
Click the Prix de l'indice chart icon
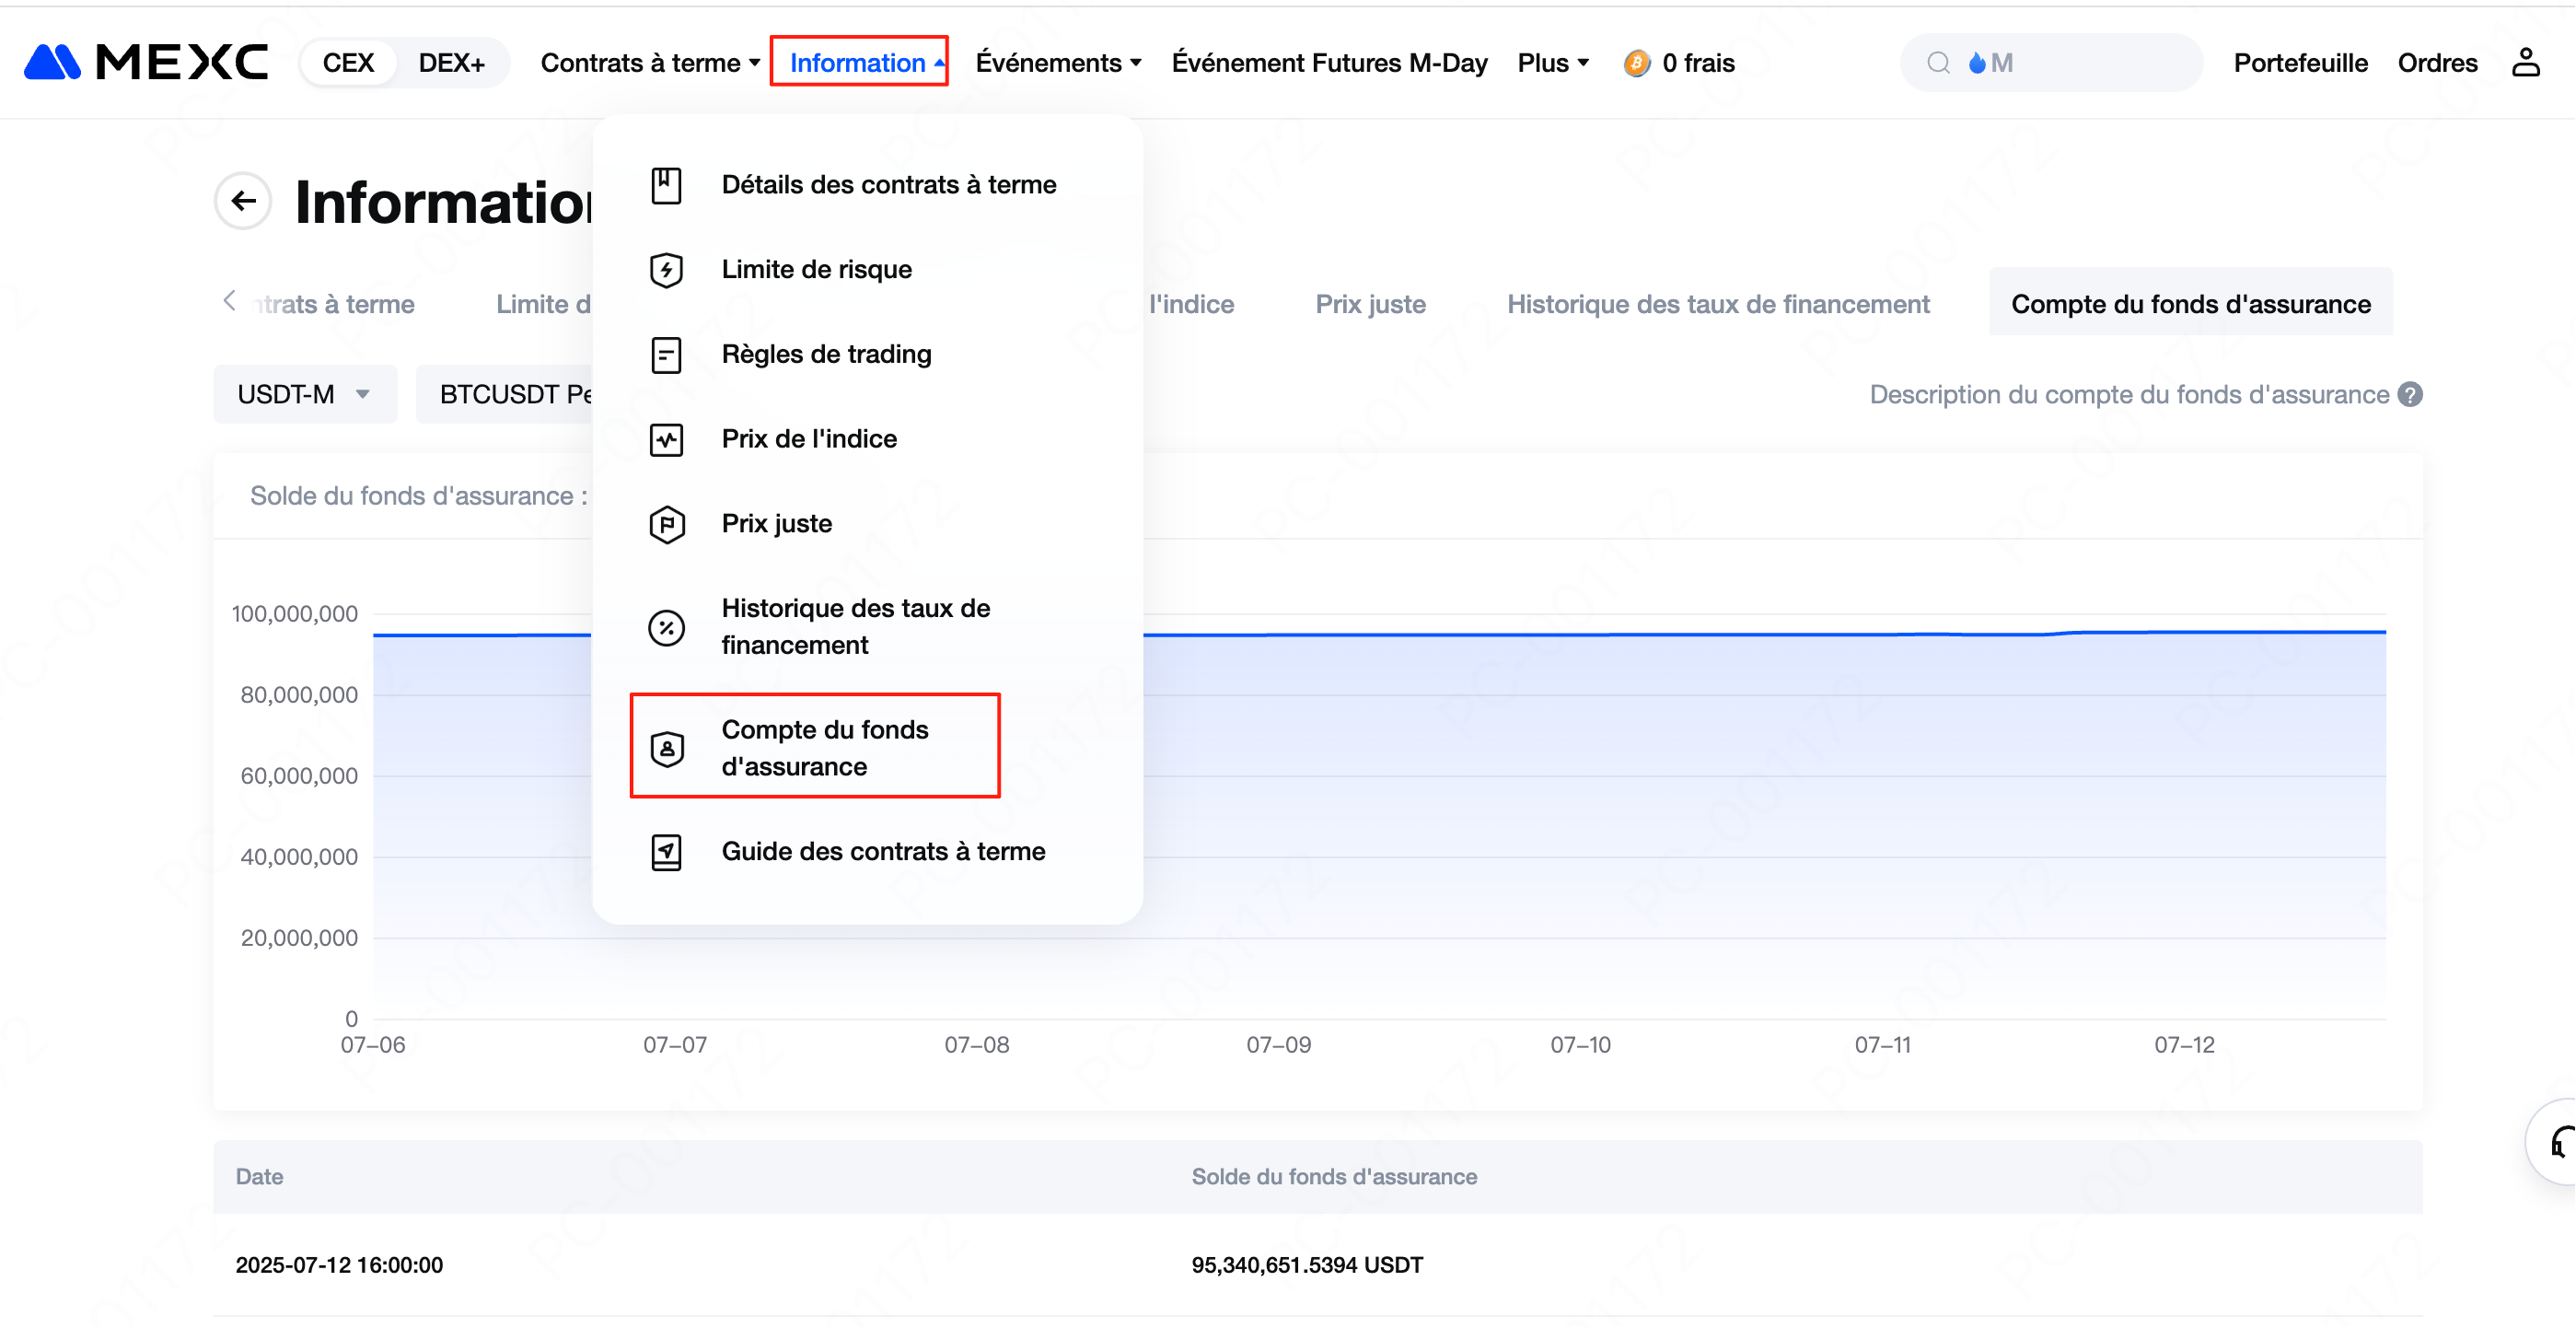(666, 438)
